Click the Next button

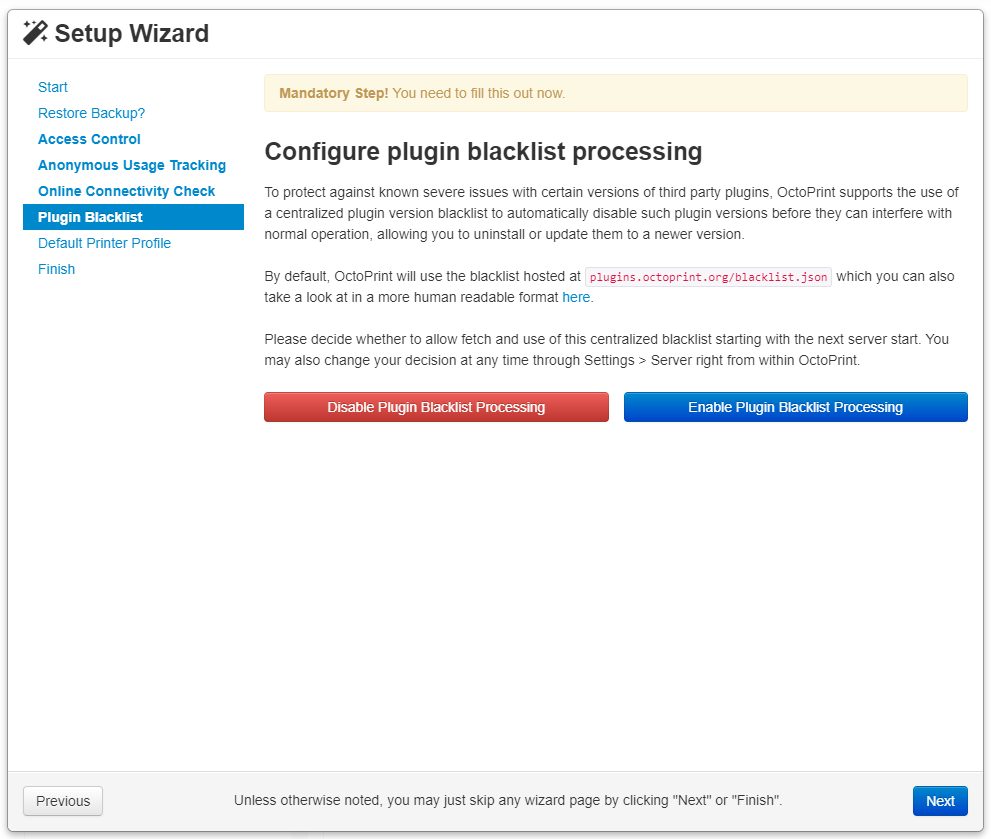coord(940,801)
